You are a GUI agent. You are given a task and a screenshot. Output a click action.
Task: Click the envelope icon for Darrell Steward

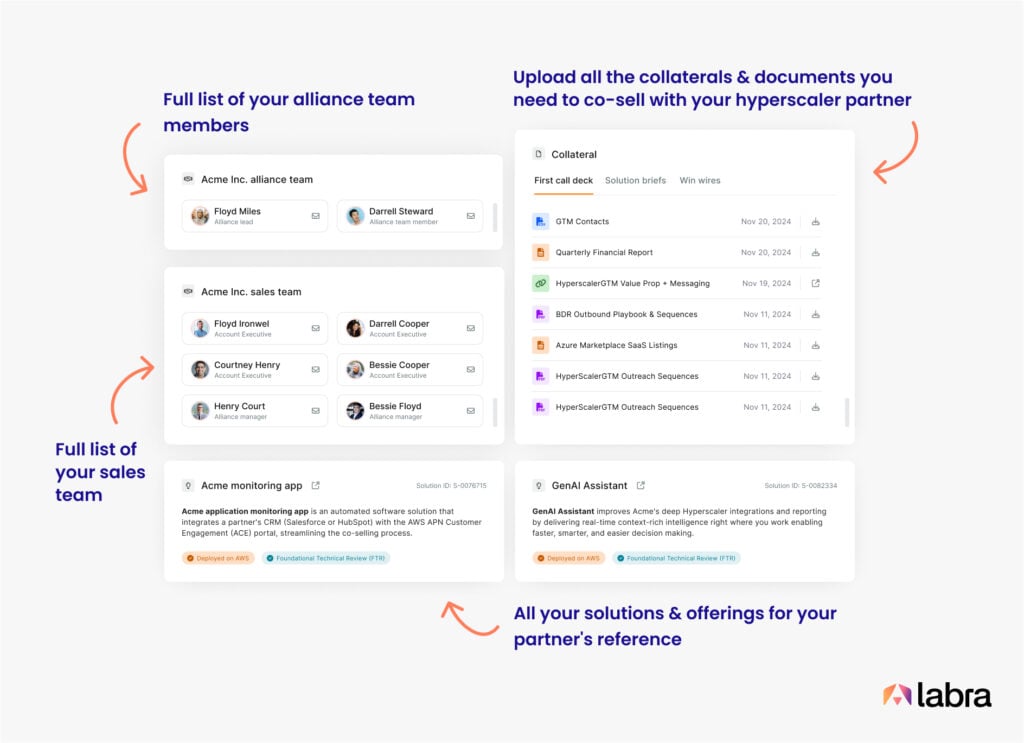point(471,216)
